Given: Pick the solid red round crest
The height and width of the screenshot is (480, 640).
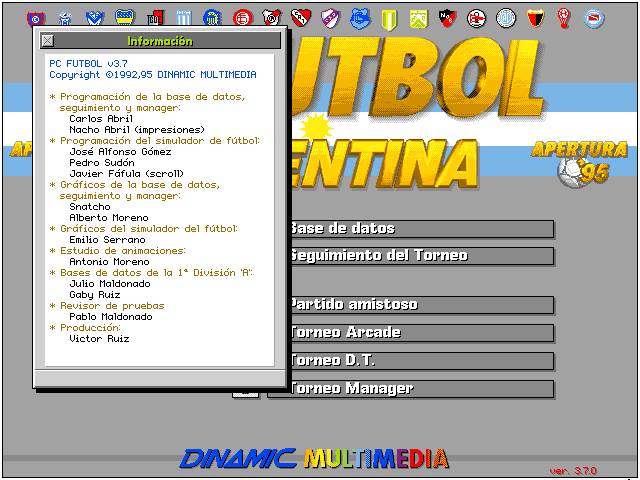Looking at the screenshot, I should pyautogui.click(x=243, y=18).
